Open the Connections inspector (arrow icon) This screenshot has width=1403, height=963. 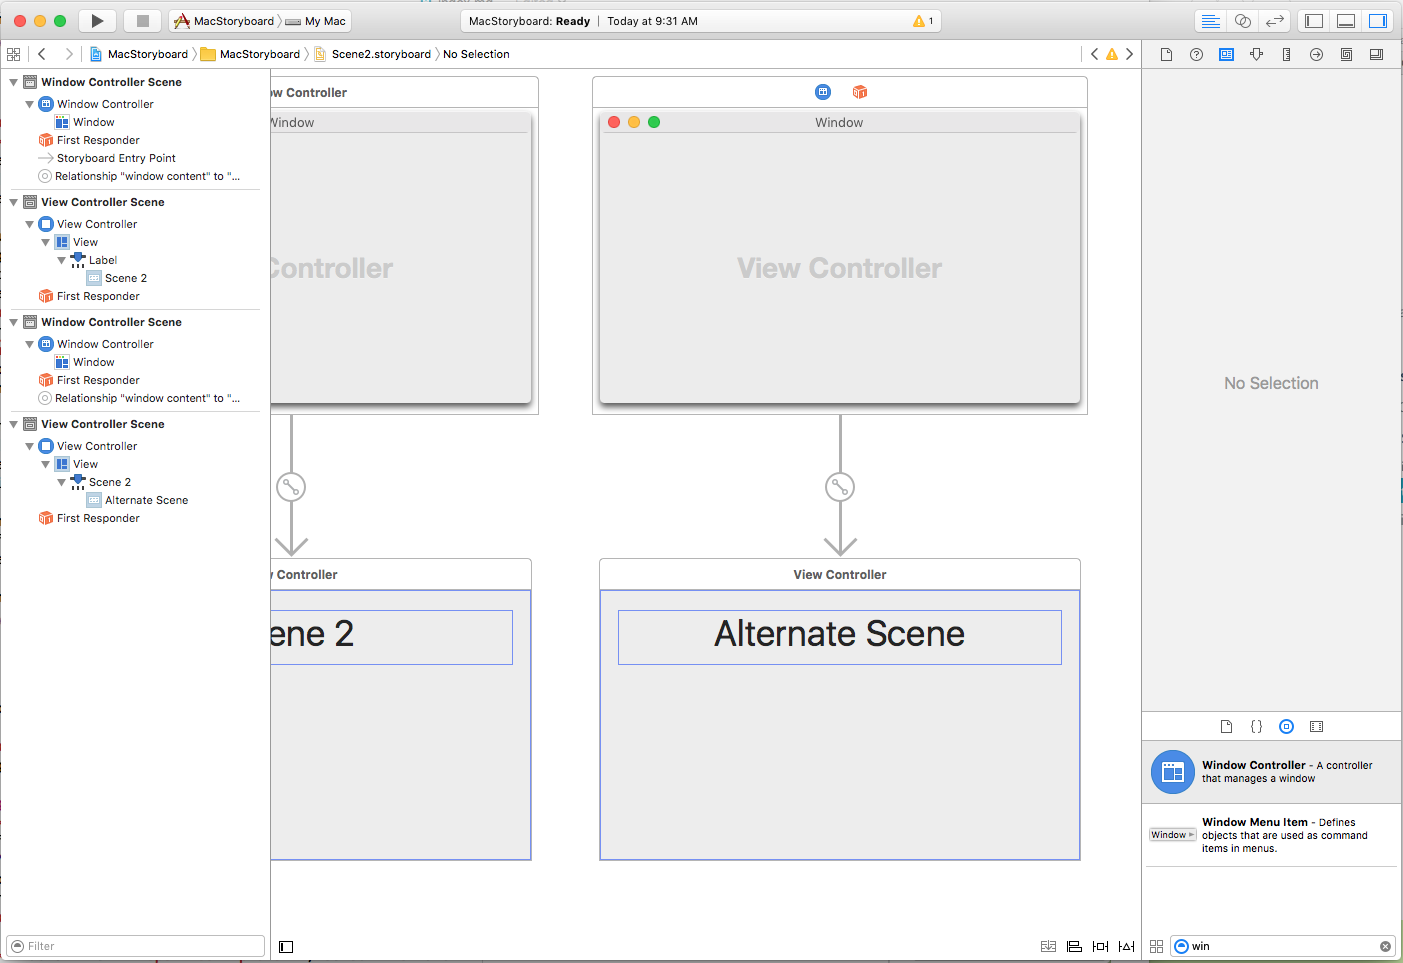click(x=1317, y=55)
